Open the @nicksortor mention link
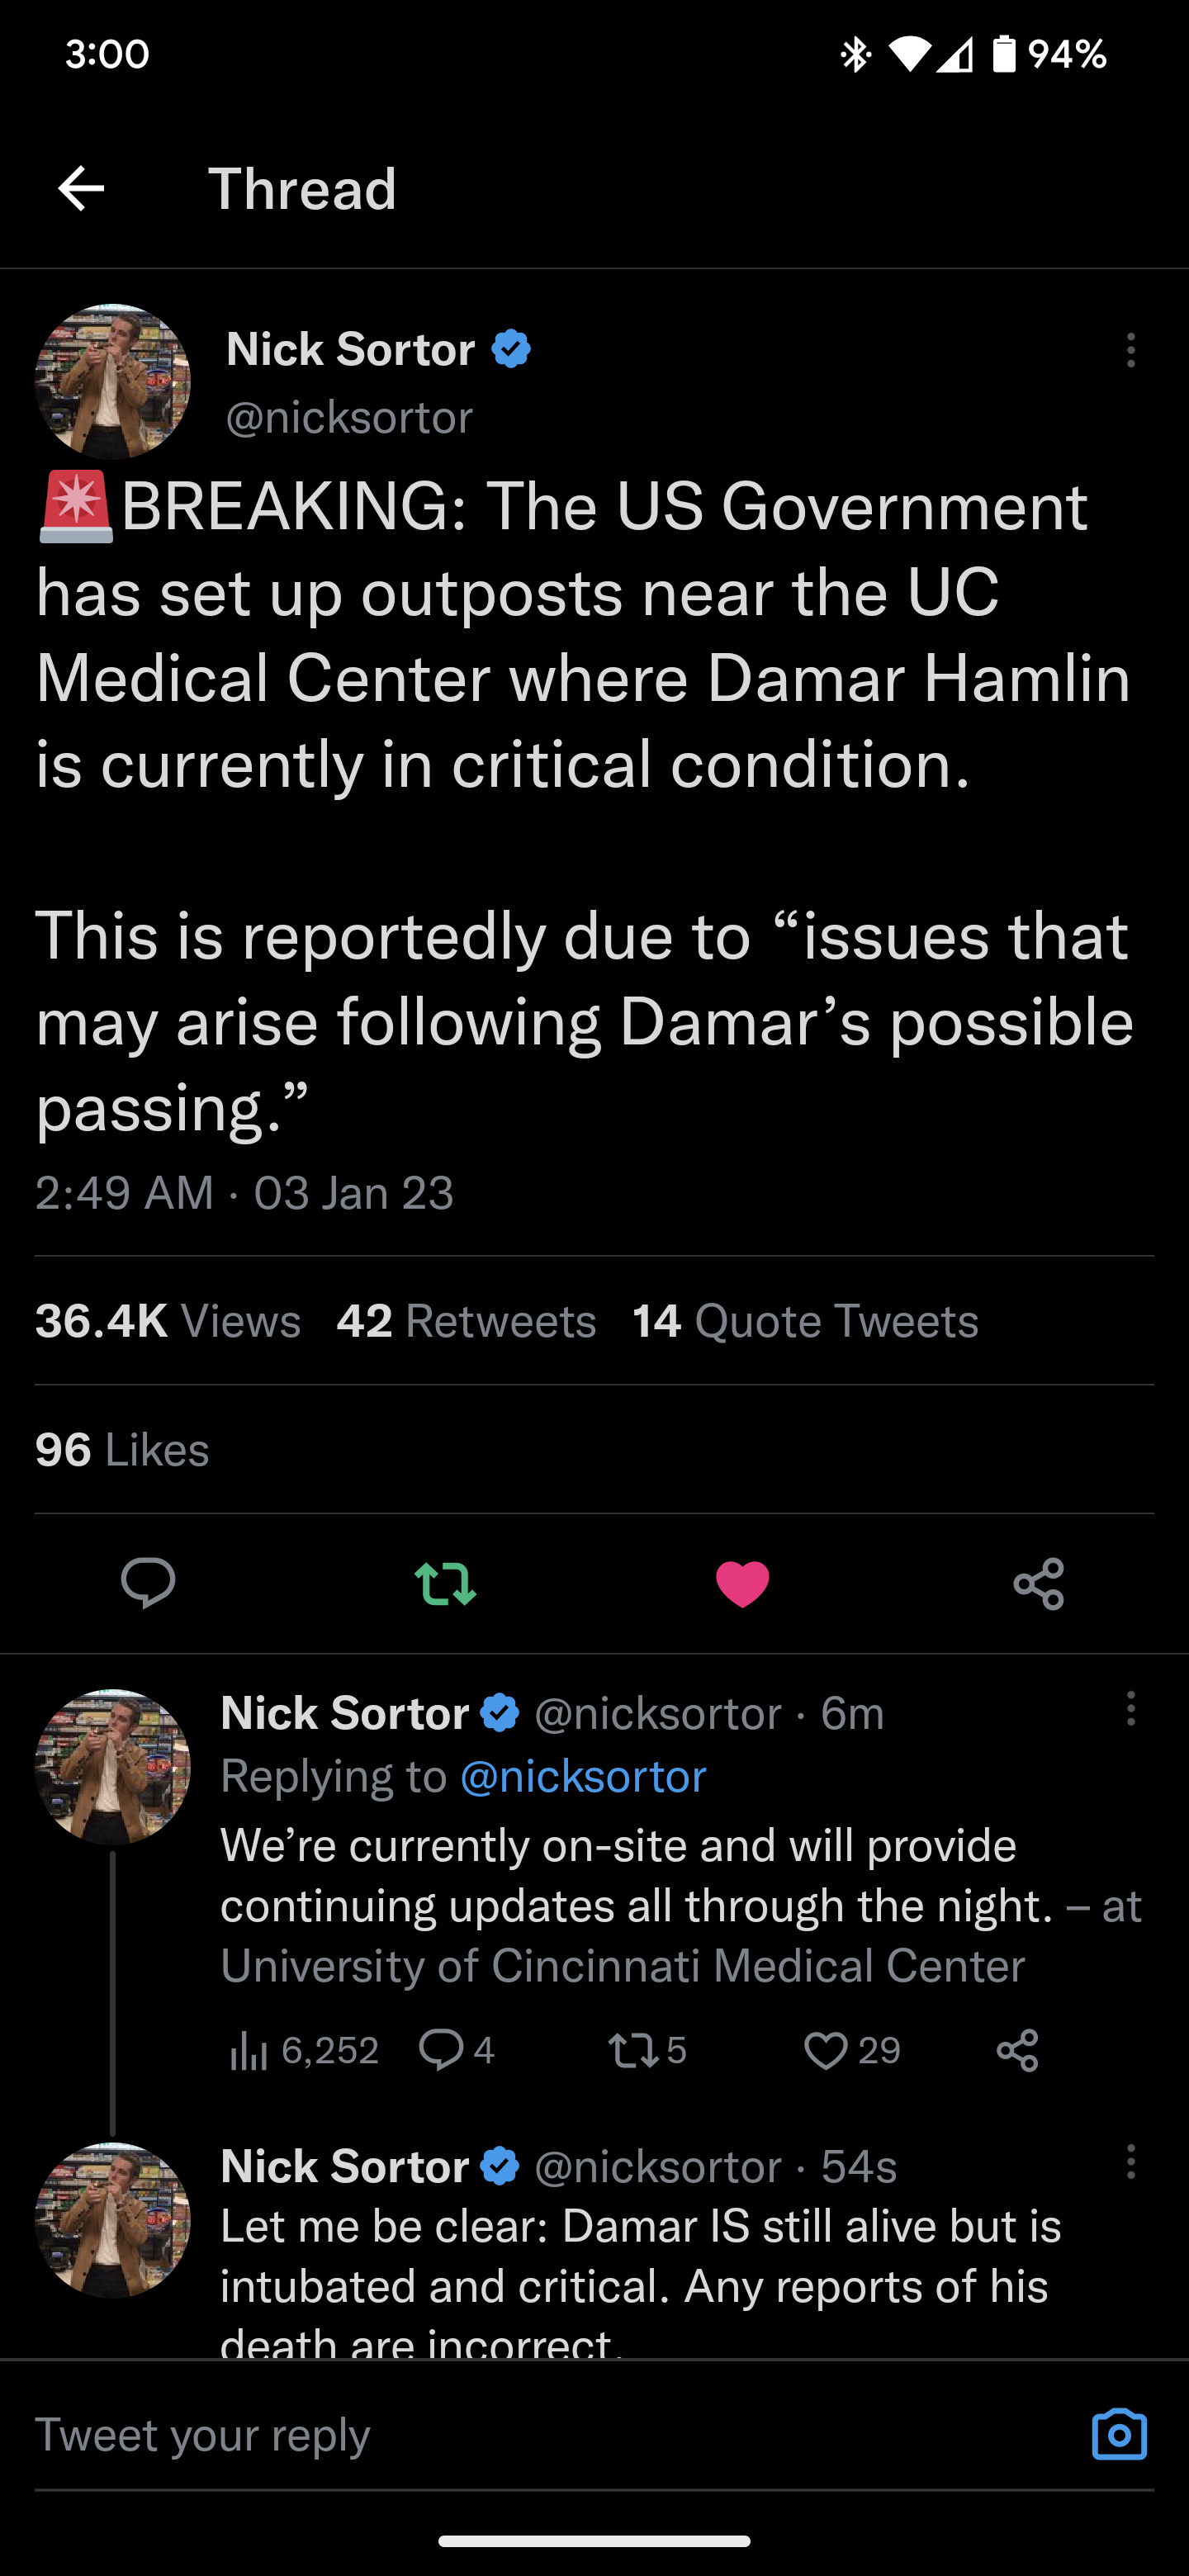Image resolution: width=1189 pixels, height=2576 pixels. pos(583,1776)
